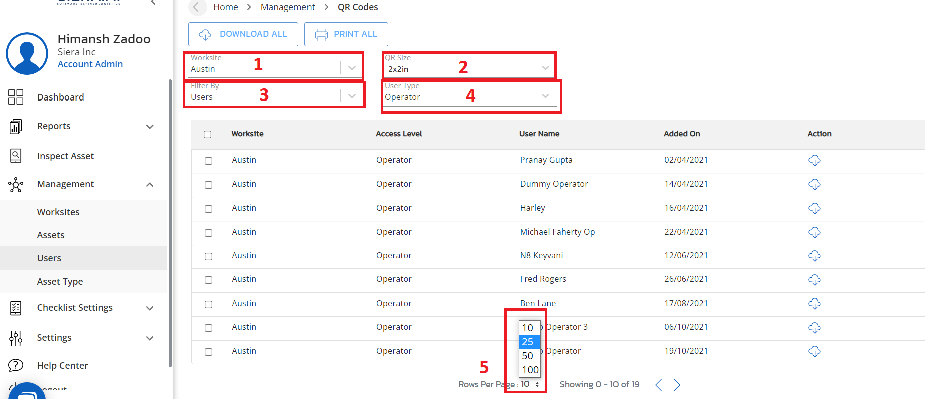Expand the Checklist Settings menu

pyautogui.click(x=150, y=308)
